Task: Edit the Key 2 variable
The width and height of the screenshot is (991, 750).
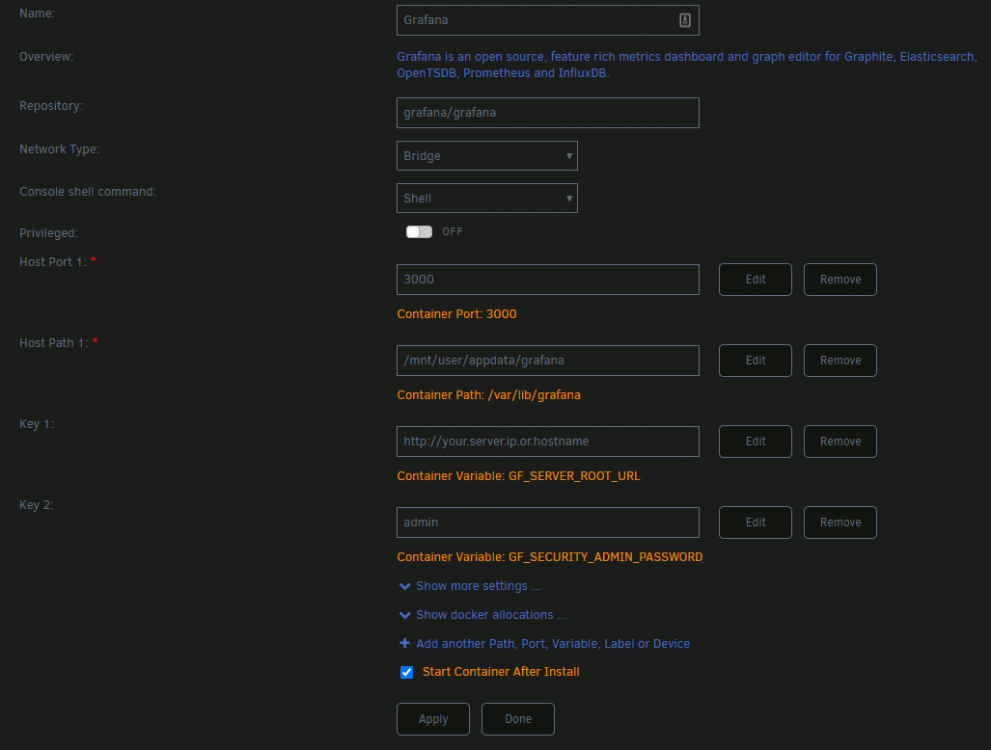Action: [x=755, y=522]
